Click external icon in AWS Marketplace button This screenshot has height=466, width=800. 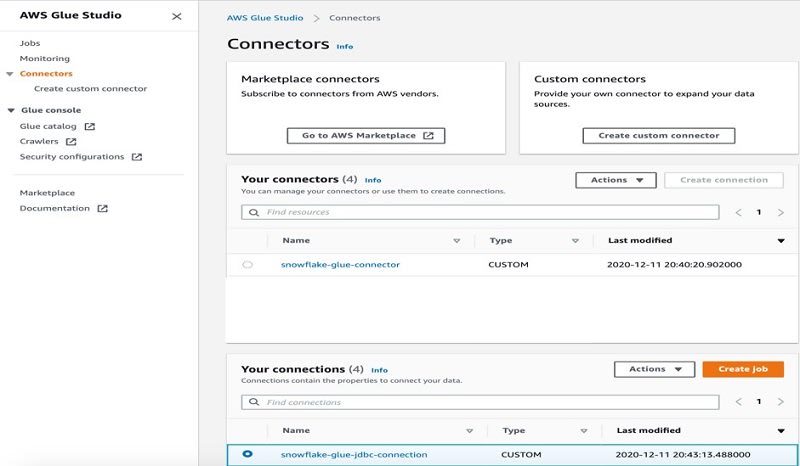428,136
